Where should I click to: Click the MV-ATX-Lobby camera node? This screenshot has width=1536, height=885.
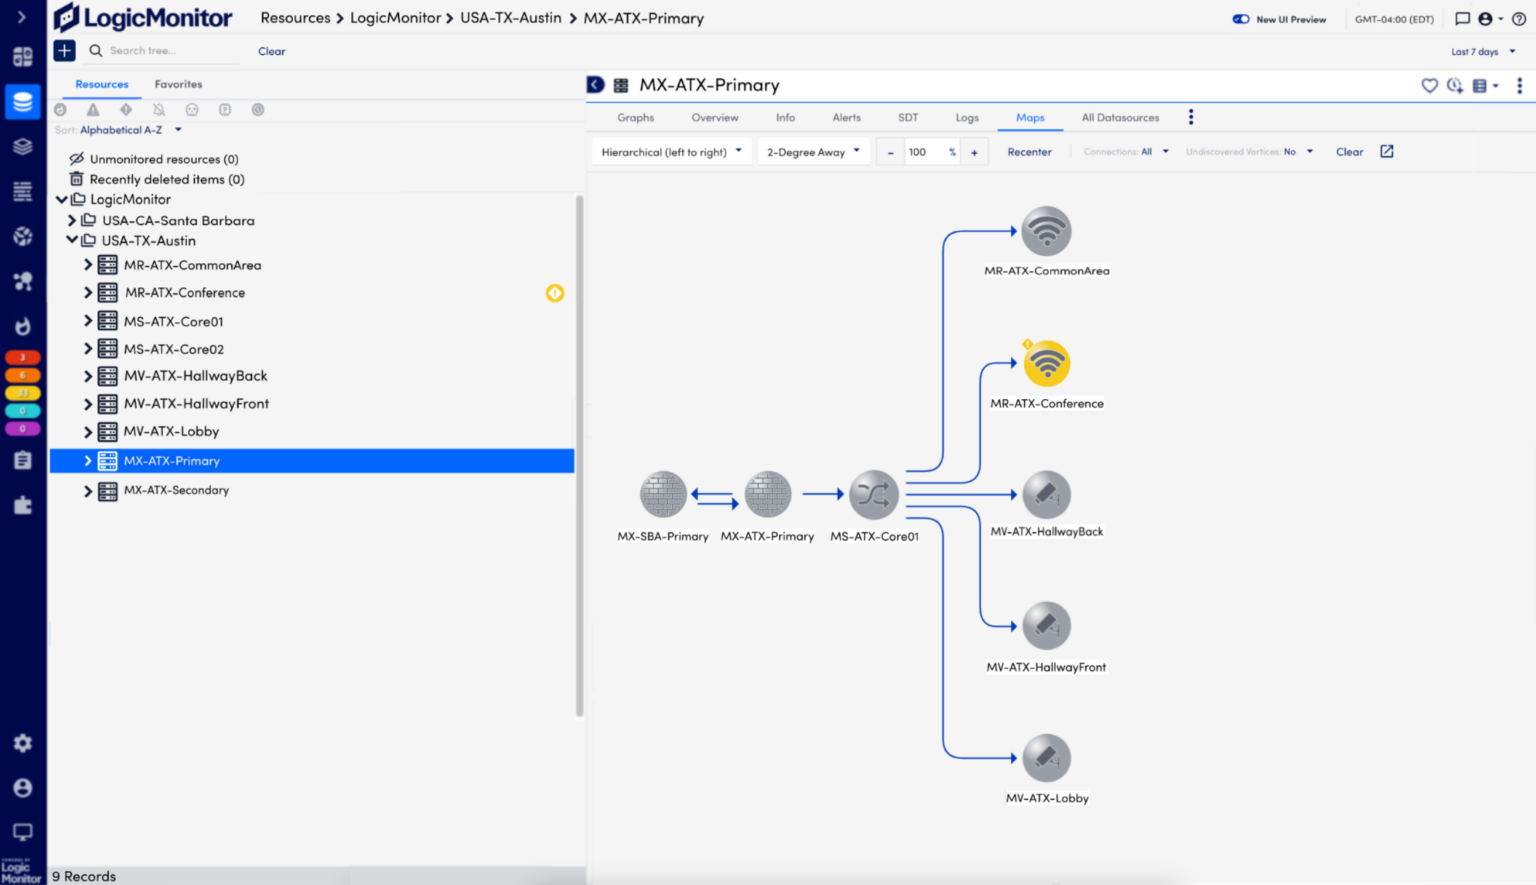point(1046,759)
